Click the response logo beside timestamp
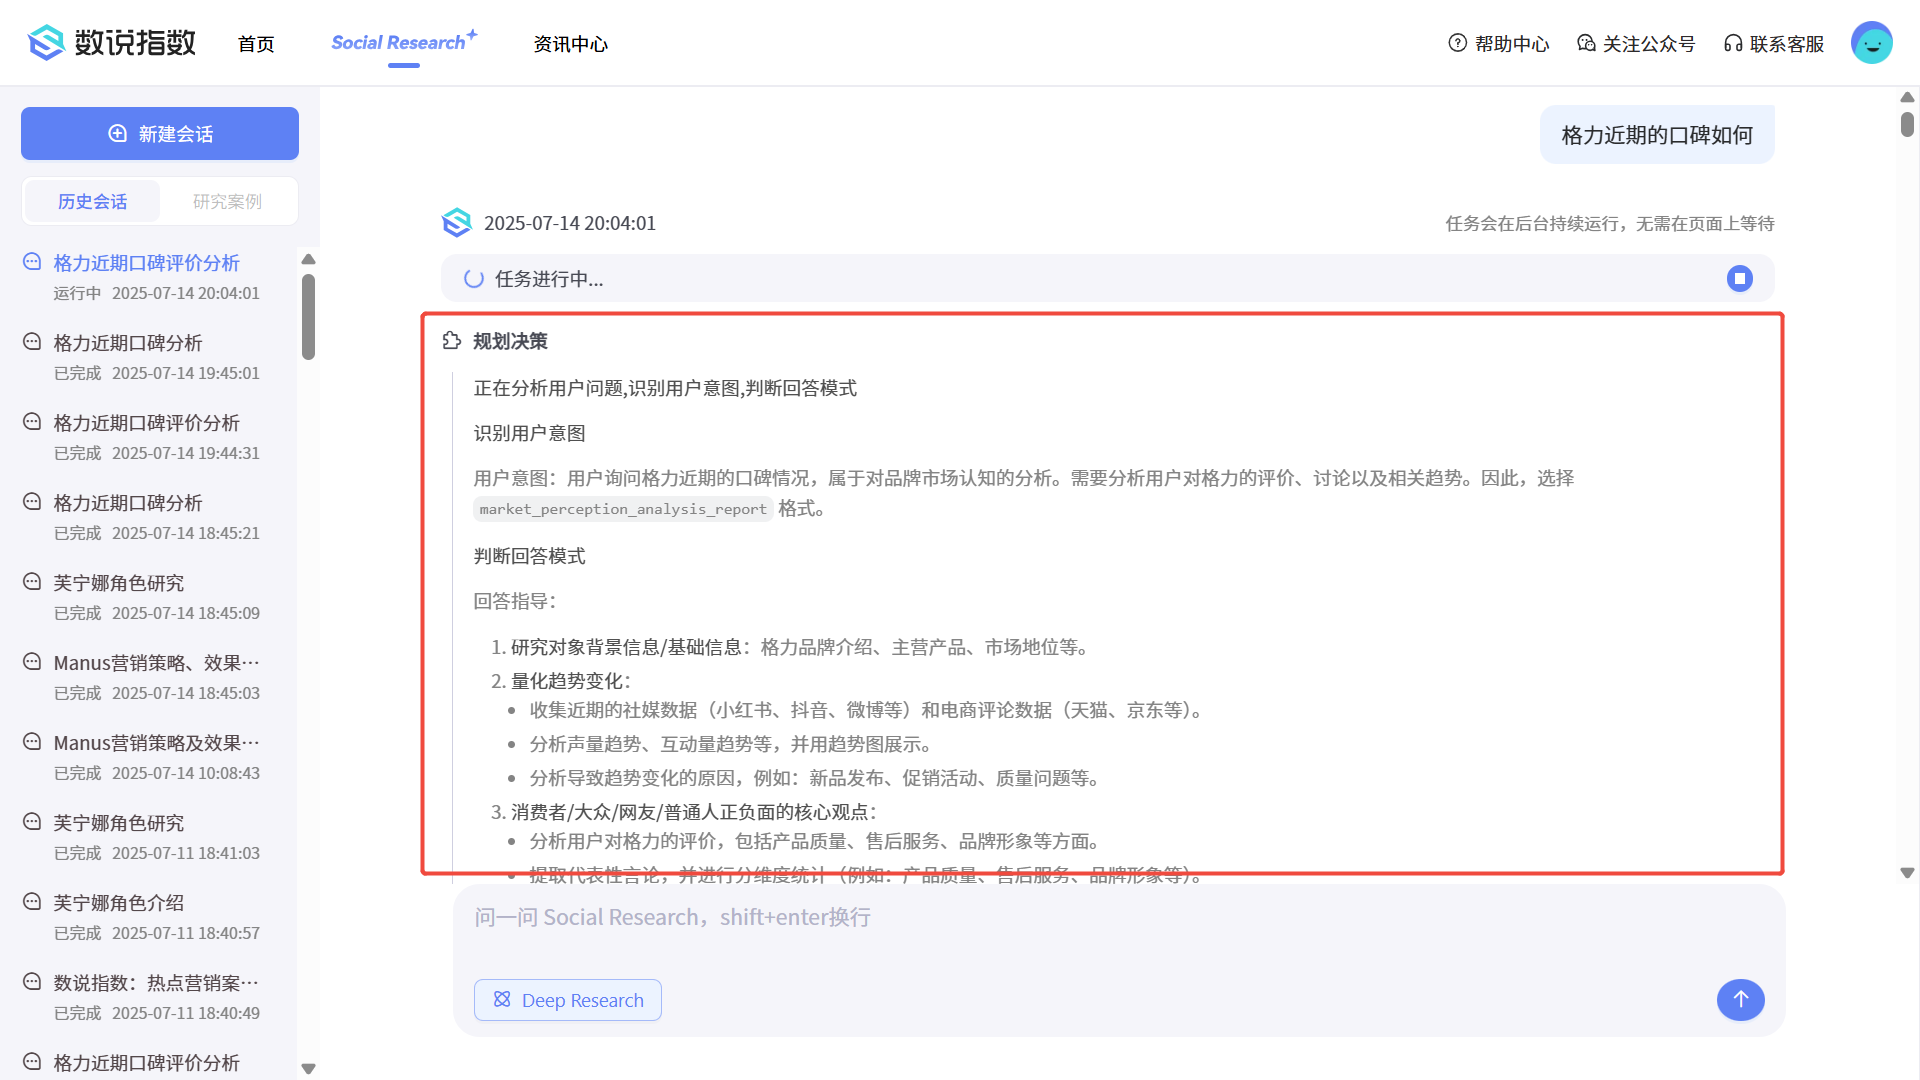The height and width of the screenshot is (1080, 1920). [x=457, y=222]
